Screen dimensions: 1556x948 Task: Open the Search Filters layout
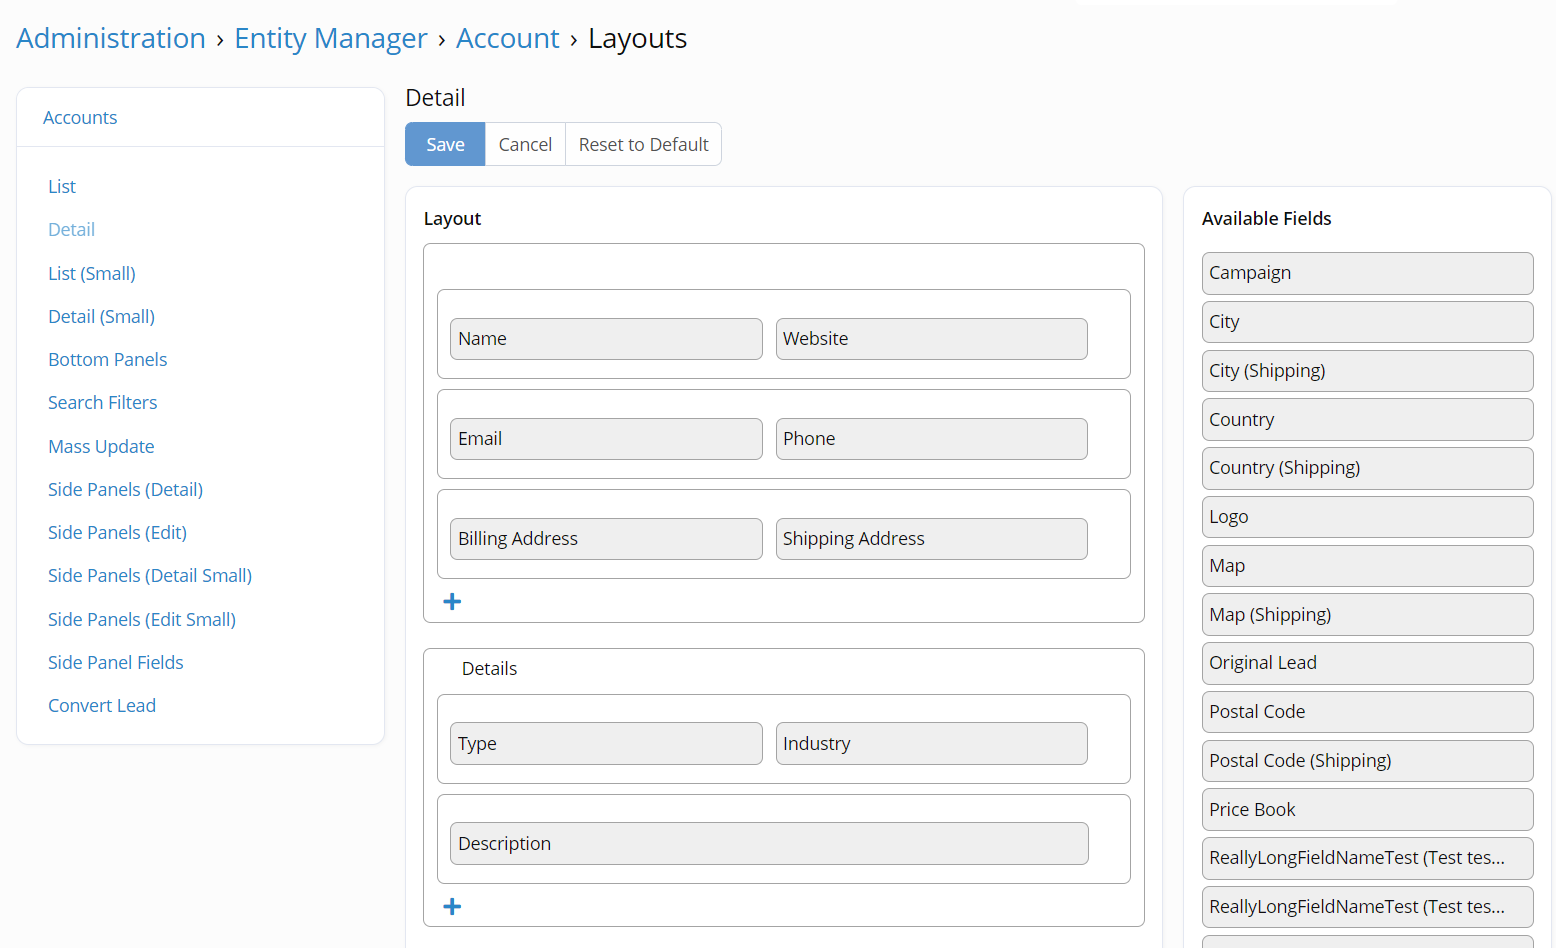point(102,402)
